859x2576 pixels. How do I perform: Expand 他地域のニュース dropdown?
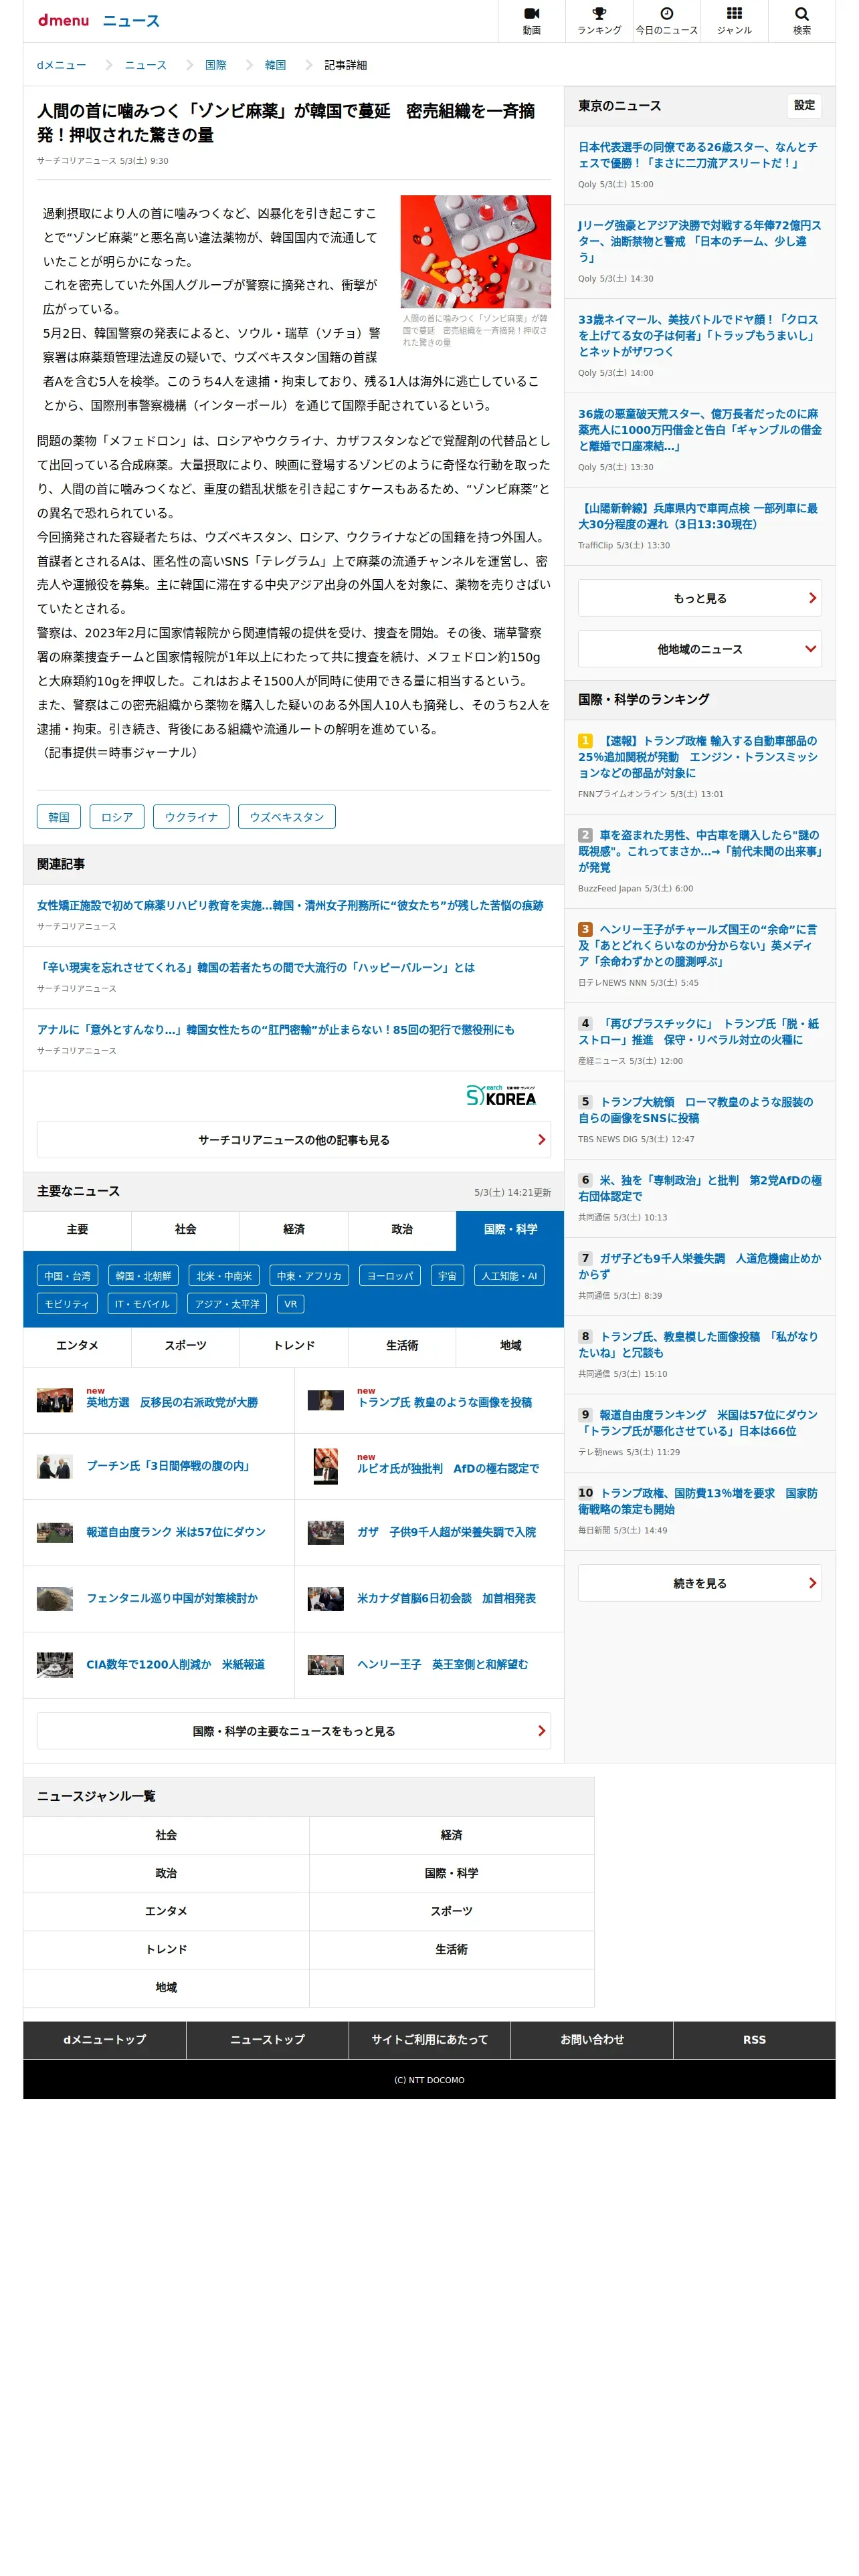pos(700,649)
